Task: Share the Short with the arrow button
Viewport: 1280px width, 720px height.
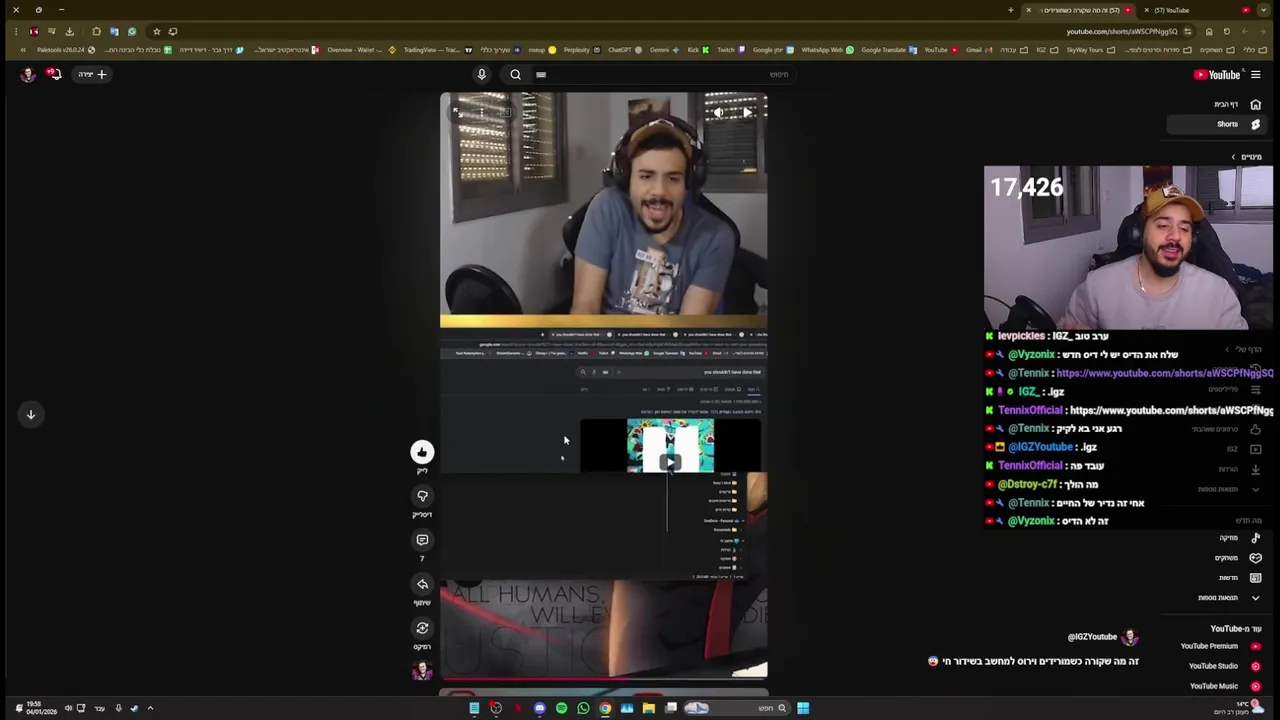Action: click(x=422, y=584)
